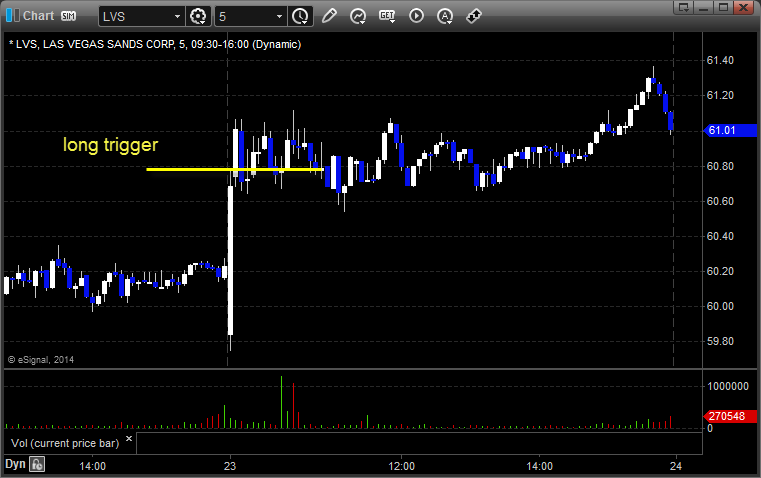Click the blue chart window link icon

coord(13,16)
